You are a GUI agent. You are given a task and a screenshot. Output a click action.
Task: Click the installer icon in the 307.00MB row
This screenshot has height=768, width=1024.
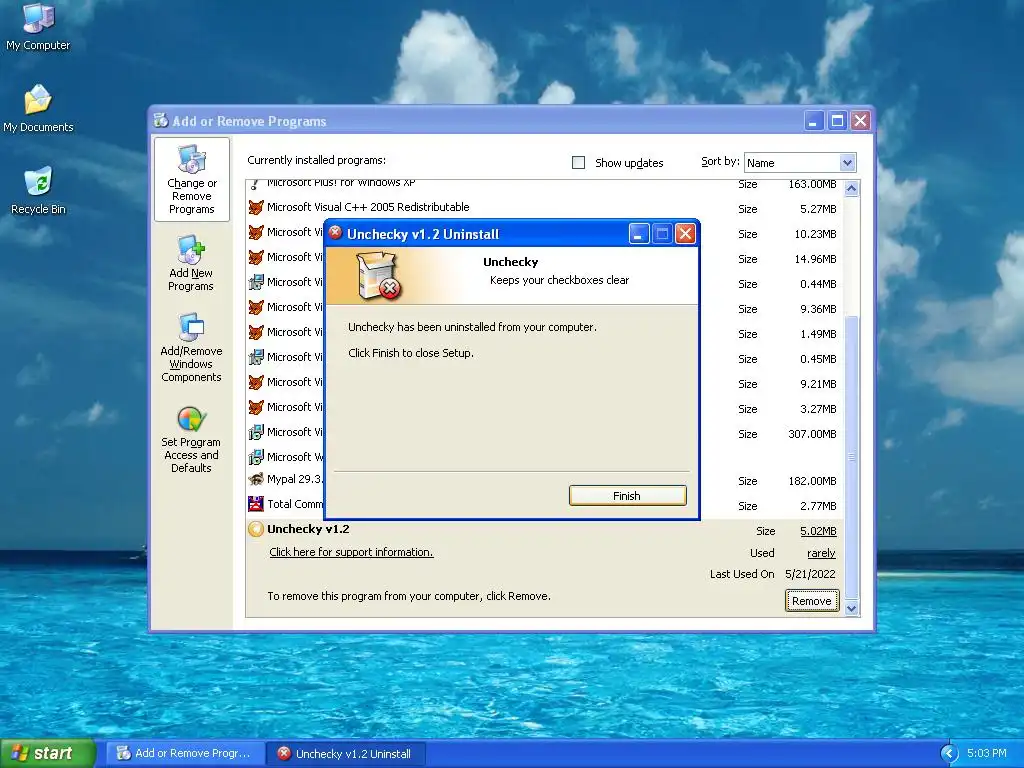point(256,432)
